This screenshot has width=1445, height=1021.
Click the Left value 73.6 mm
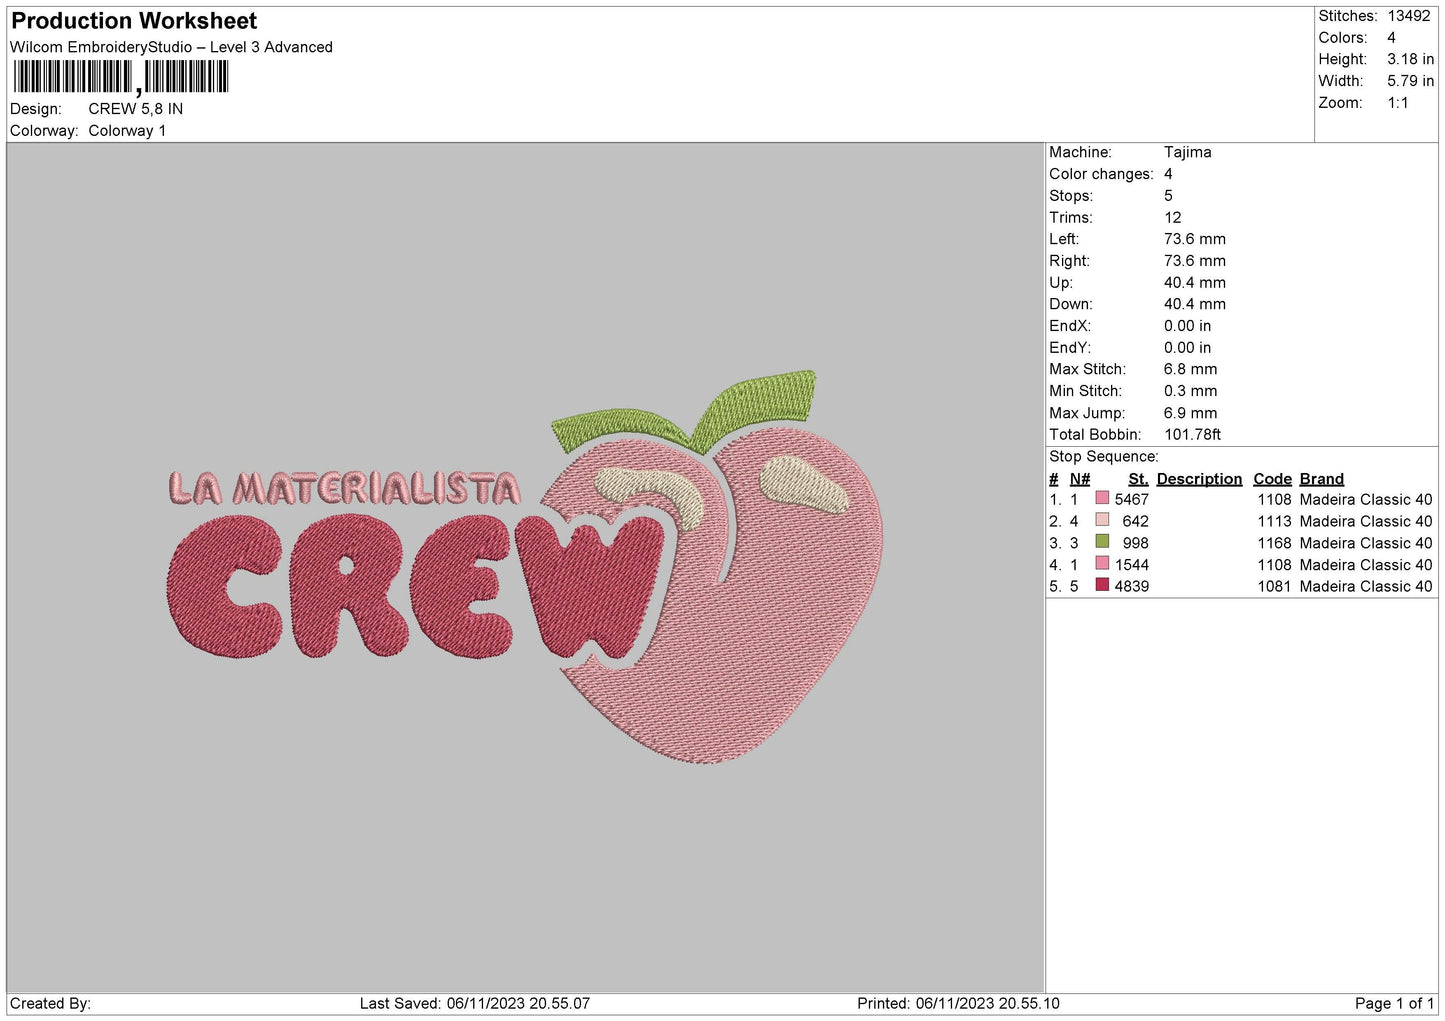click(1194, 239)
